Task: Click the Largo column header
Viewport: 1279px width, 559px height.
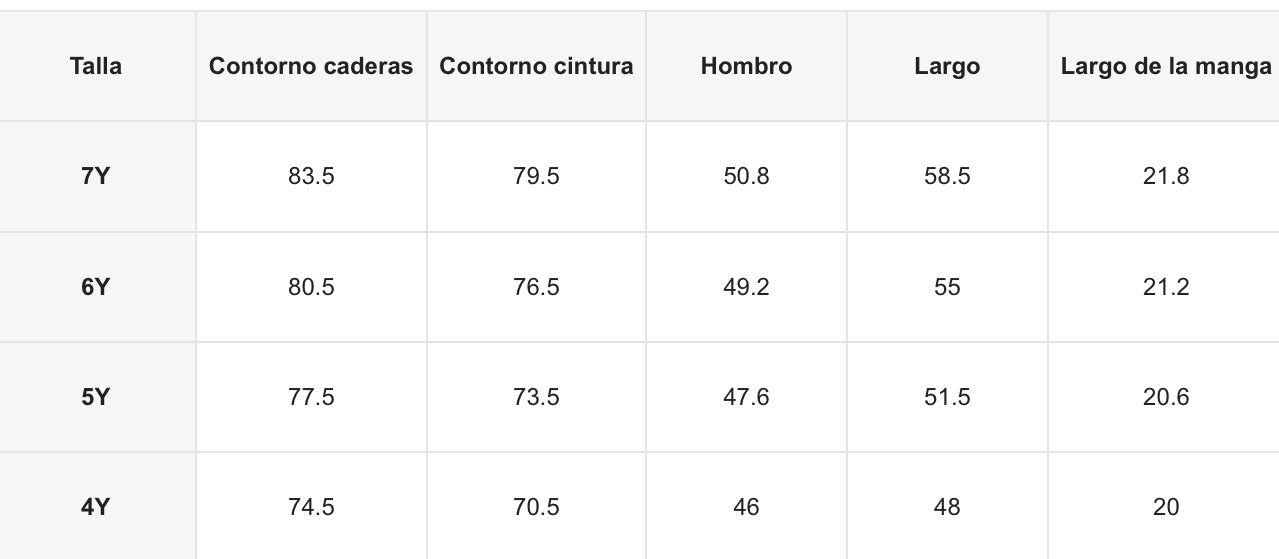Action: pos(947,66)
